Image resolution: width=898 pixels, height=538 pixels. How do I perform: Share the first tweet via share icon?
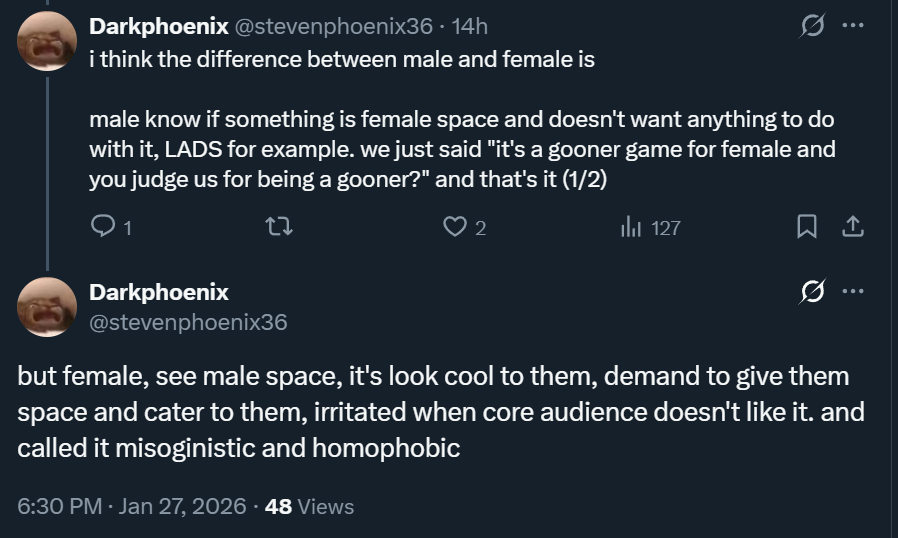point(852,228)
